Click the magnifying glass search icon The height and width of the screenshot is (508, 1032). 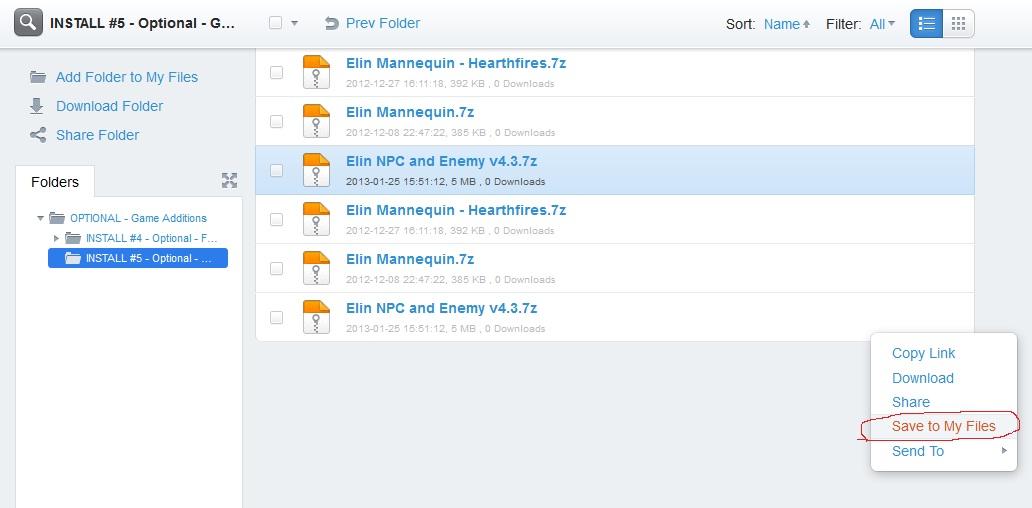click(x=28, y=23)
